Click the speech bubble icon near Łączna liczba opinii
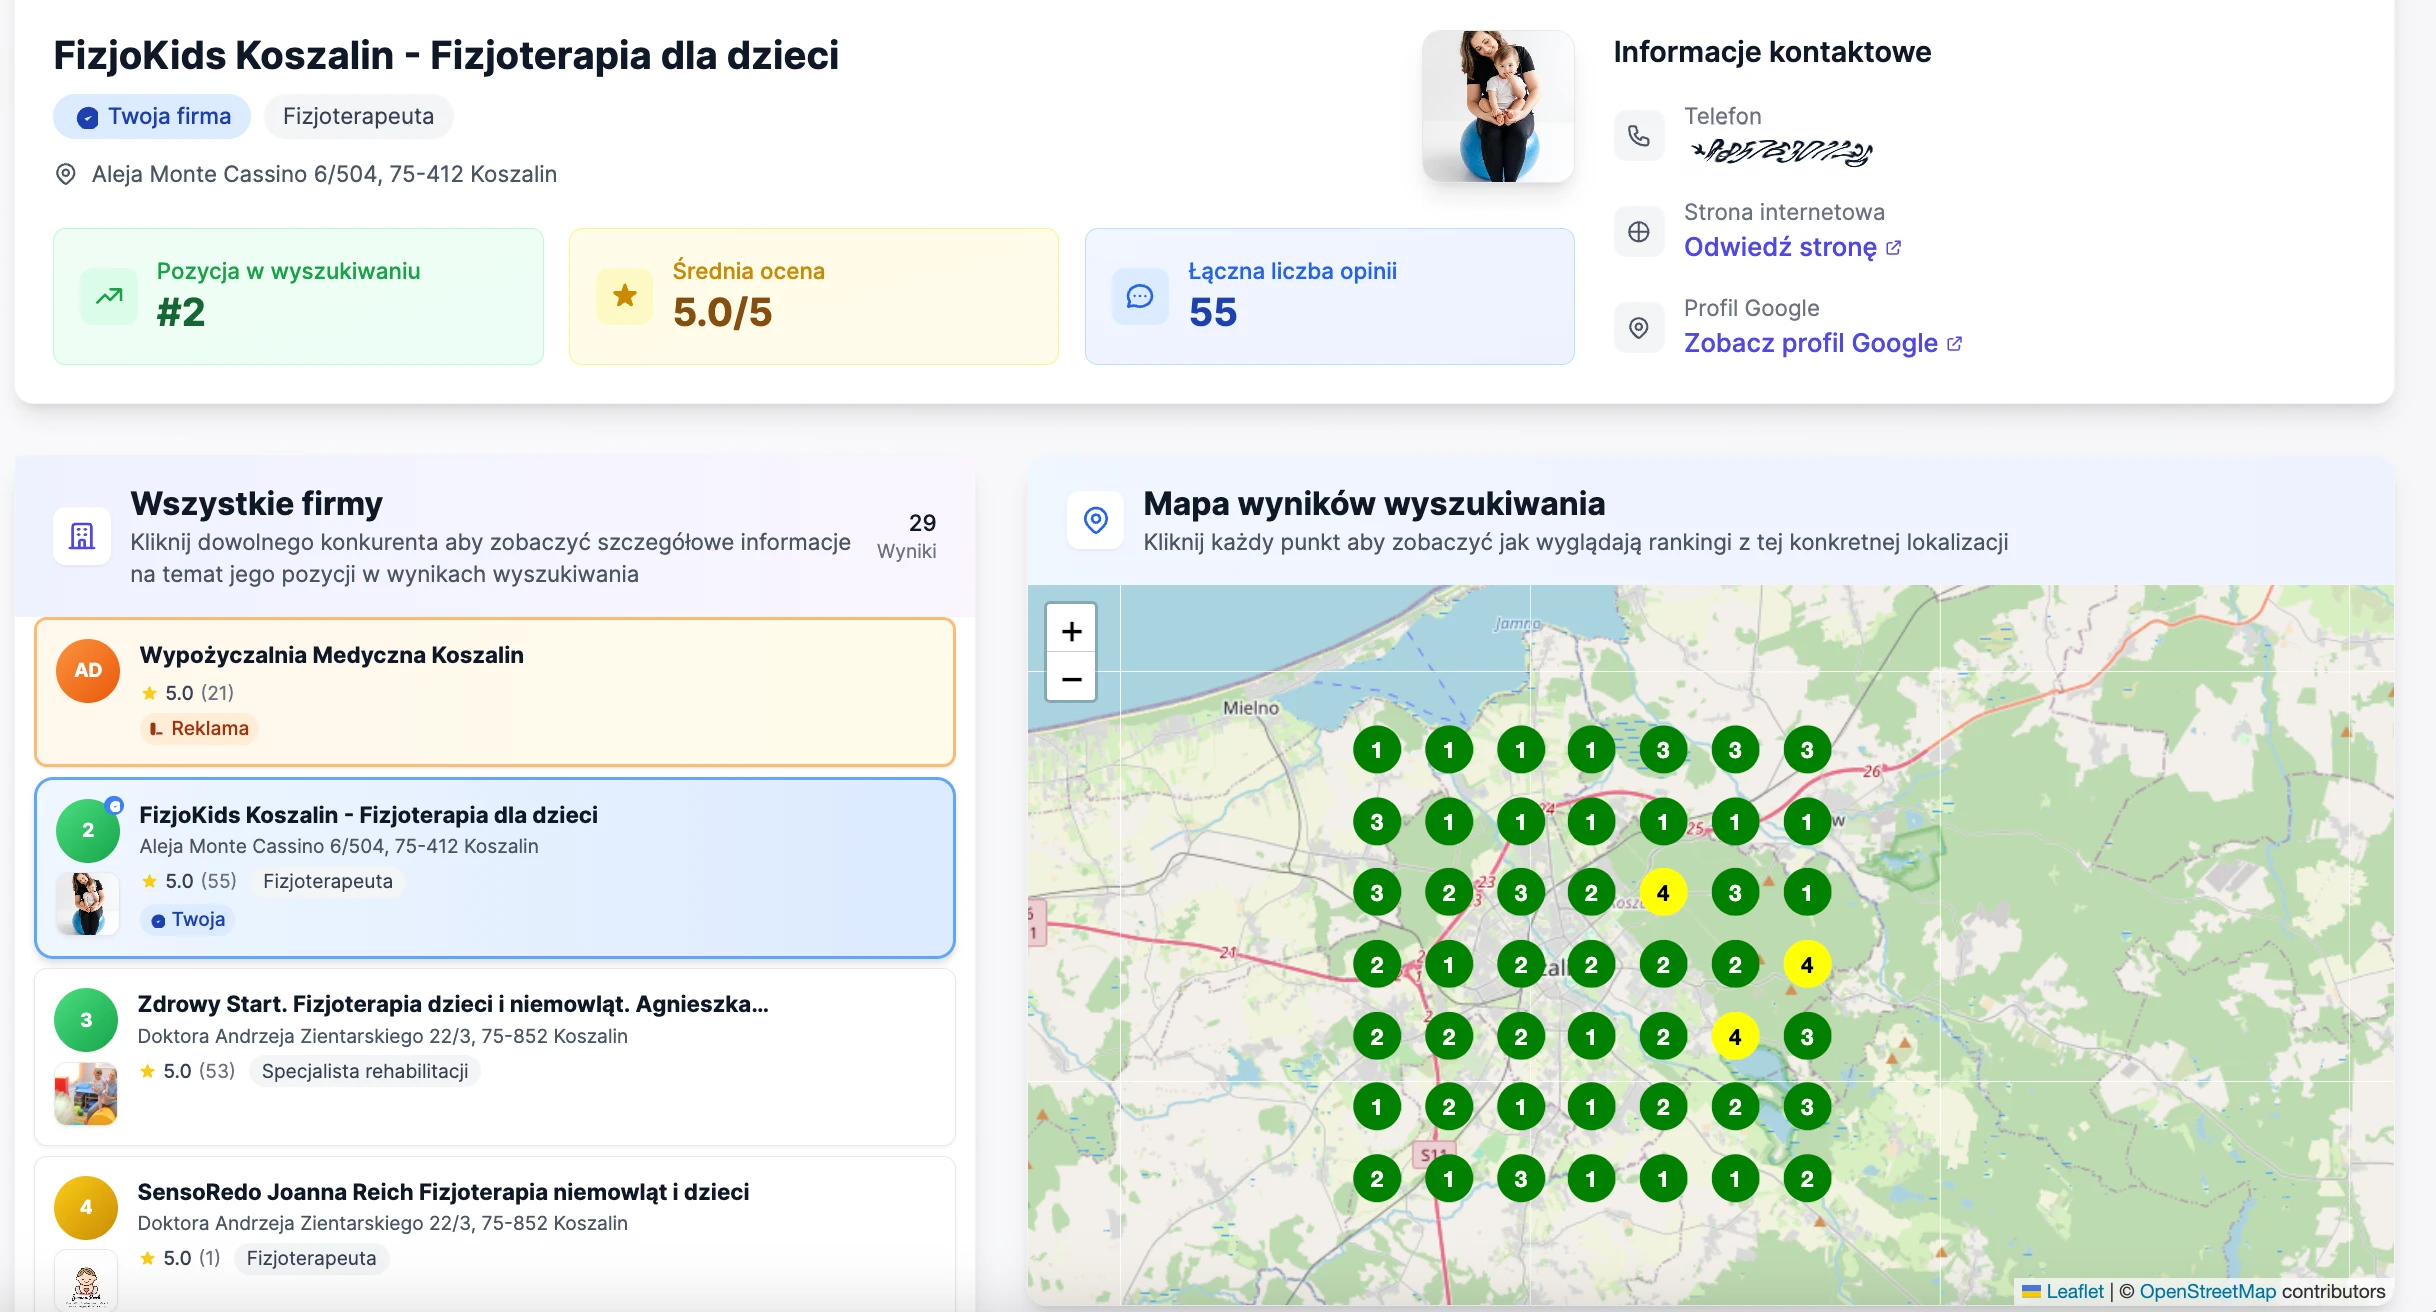Screen dimensions: 2436x1312 coord(1139,296)
